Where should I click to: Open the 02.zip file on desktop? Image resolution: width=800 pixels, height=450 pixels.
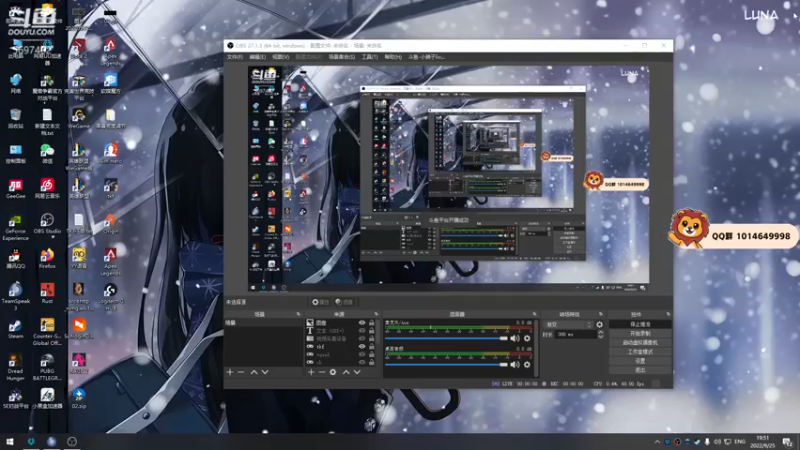pos(79,399)
